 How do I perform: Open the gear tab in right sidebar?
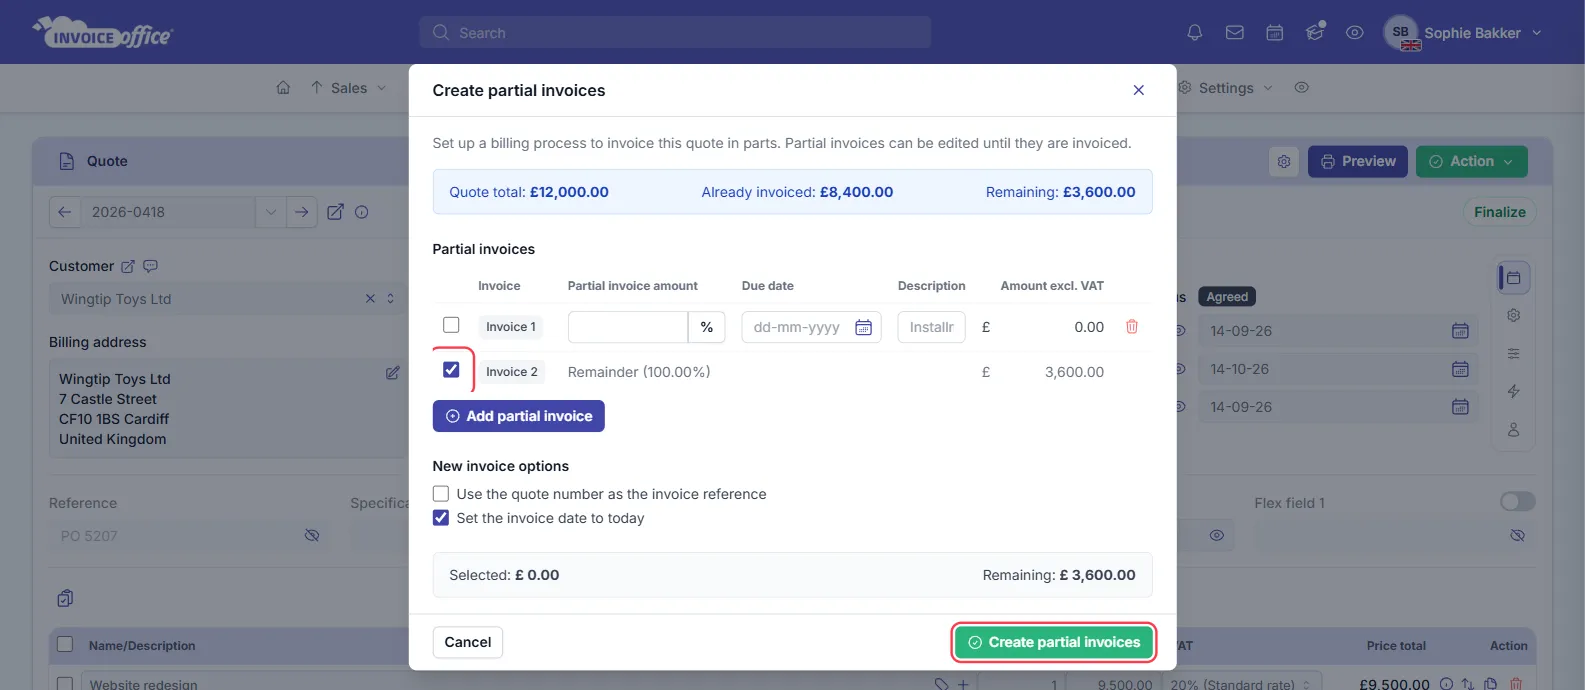point(1514,315)
